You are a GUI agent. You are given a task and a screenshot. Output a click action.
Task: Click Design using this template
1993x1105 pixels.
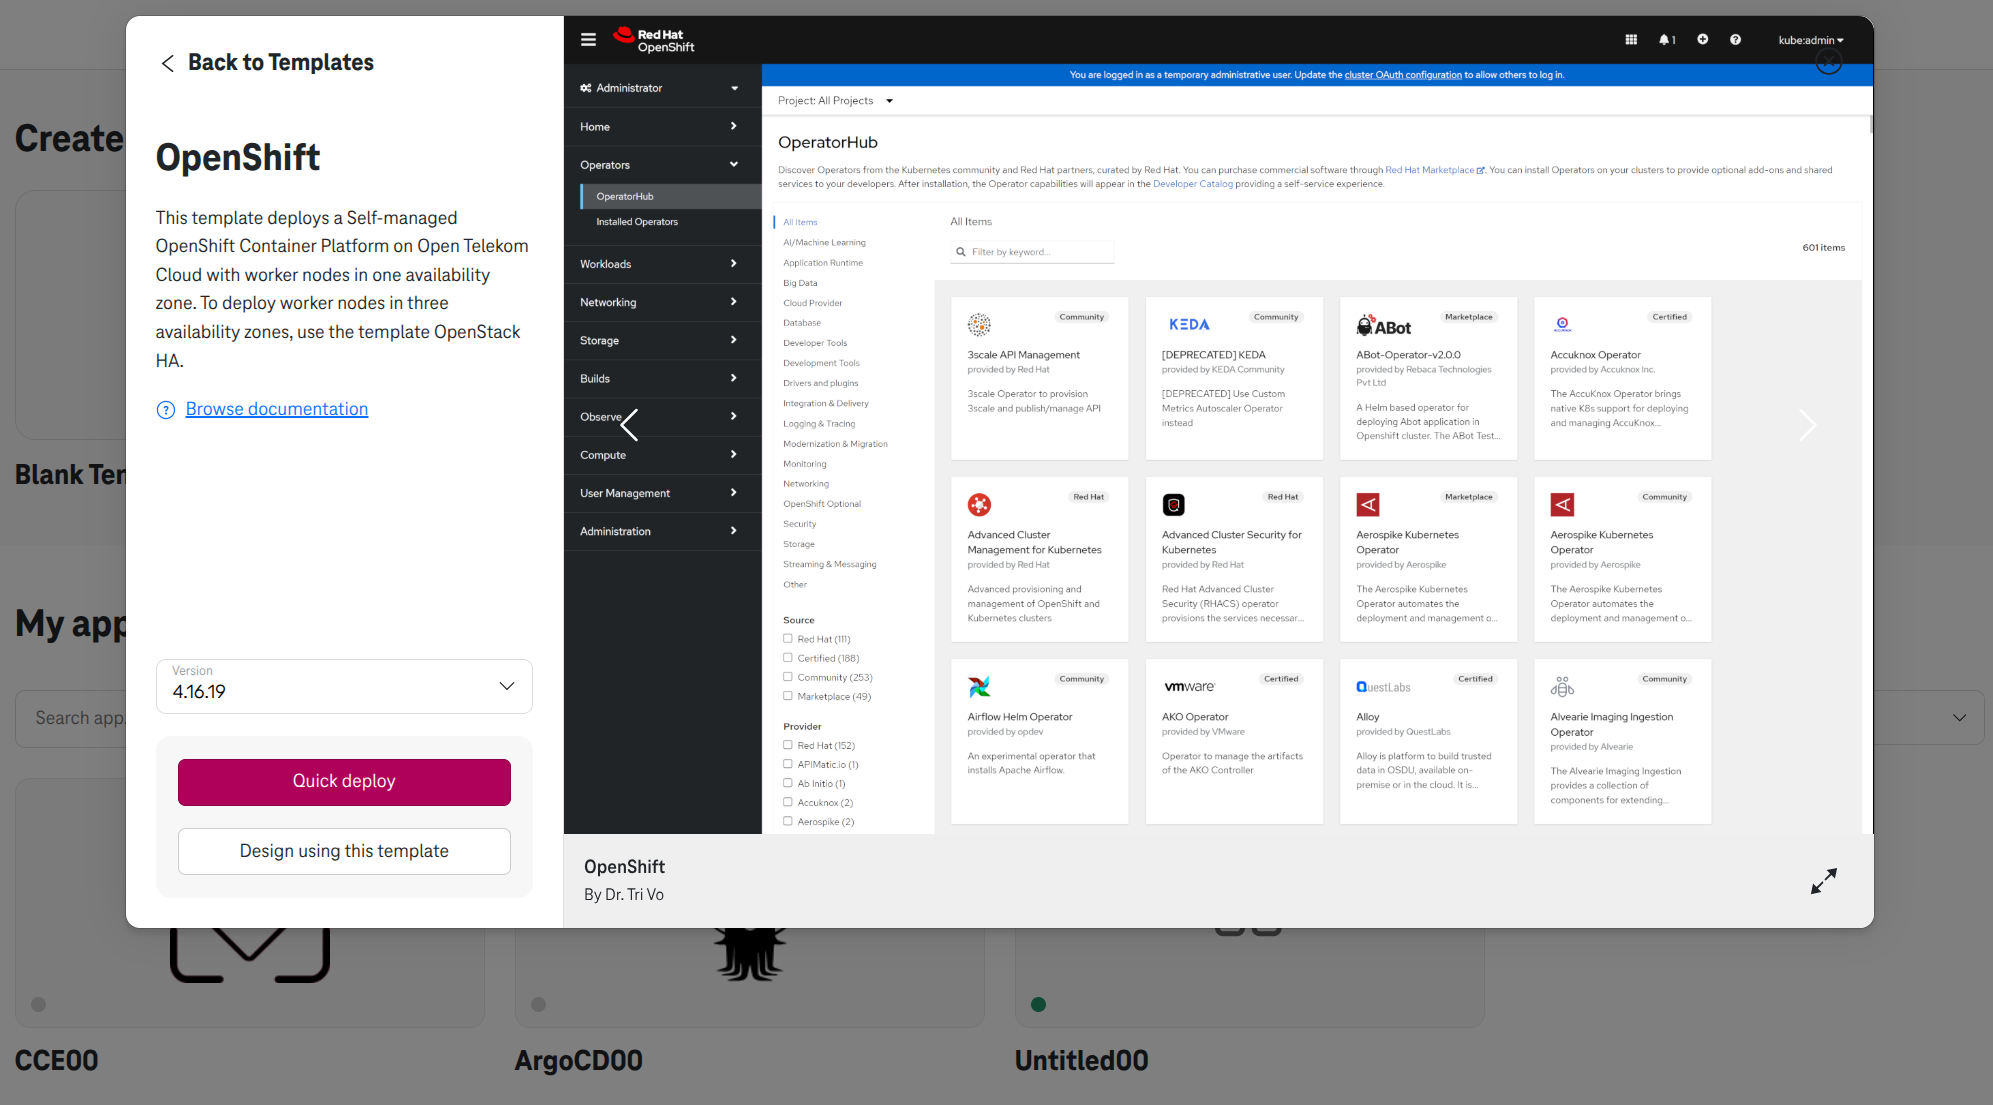tap(344, 852)
